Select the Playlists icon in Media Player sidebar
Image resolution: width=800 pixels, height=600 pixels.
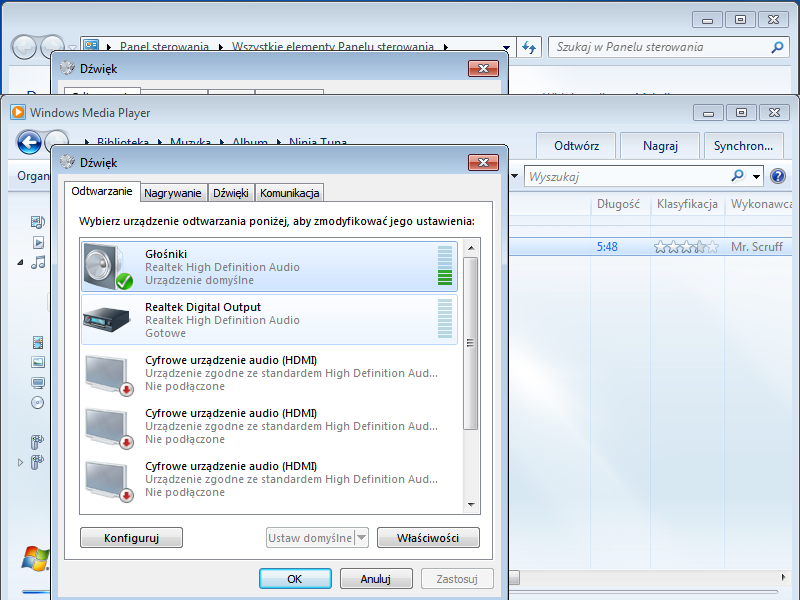(38, 222)
